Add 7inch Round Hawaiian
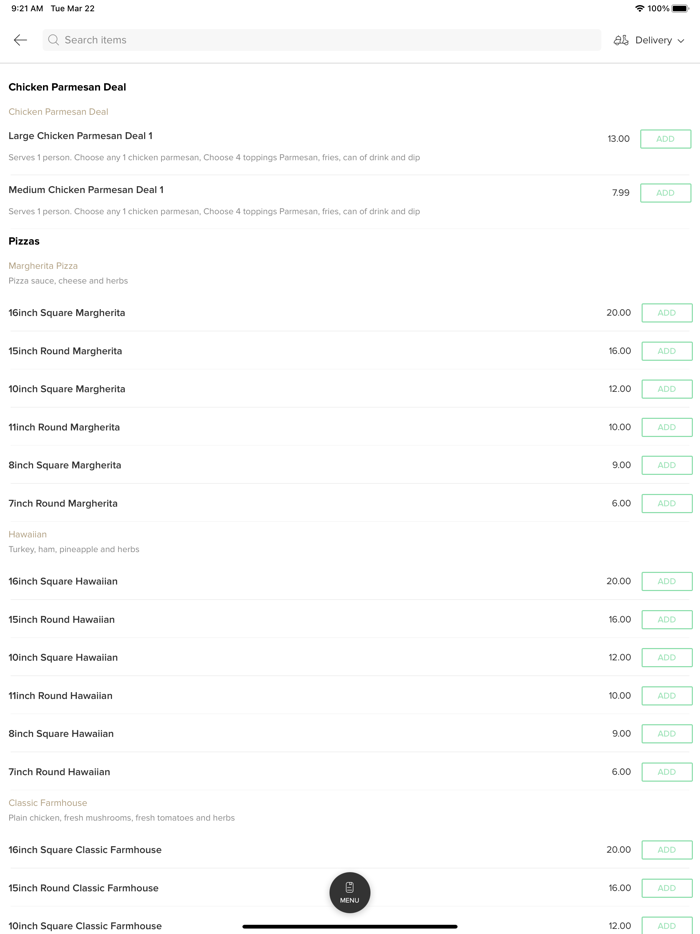Screen dimensions: 700x934 pyautogui.click(x=667, y=772)
